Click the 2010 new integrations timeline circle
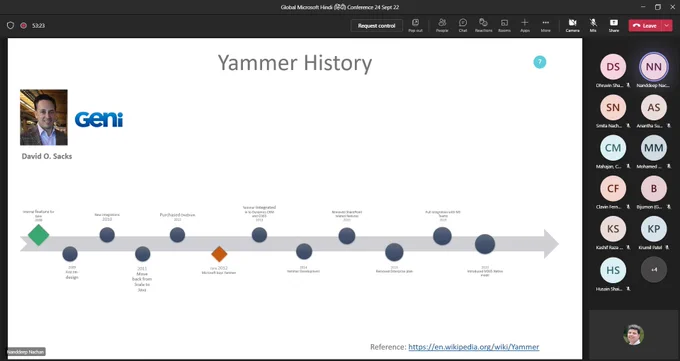The height and width of the screenshot is (361, 680). coord(107,235)
